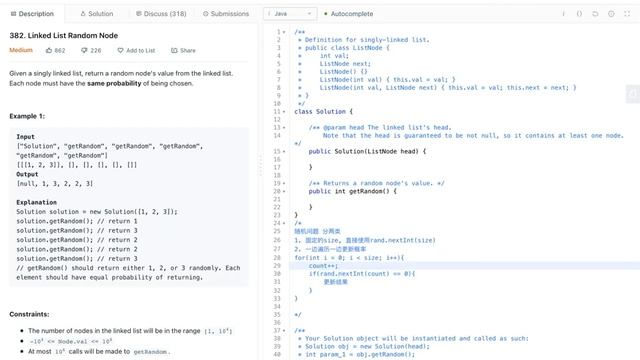Click the thumbs-down dislike icon 226
640x360 pixels.
(x=84, y=51)
